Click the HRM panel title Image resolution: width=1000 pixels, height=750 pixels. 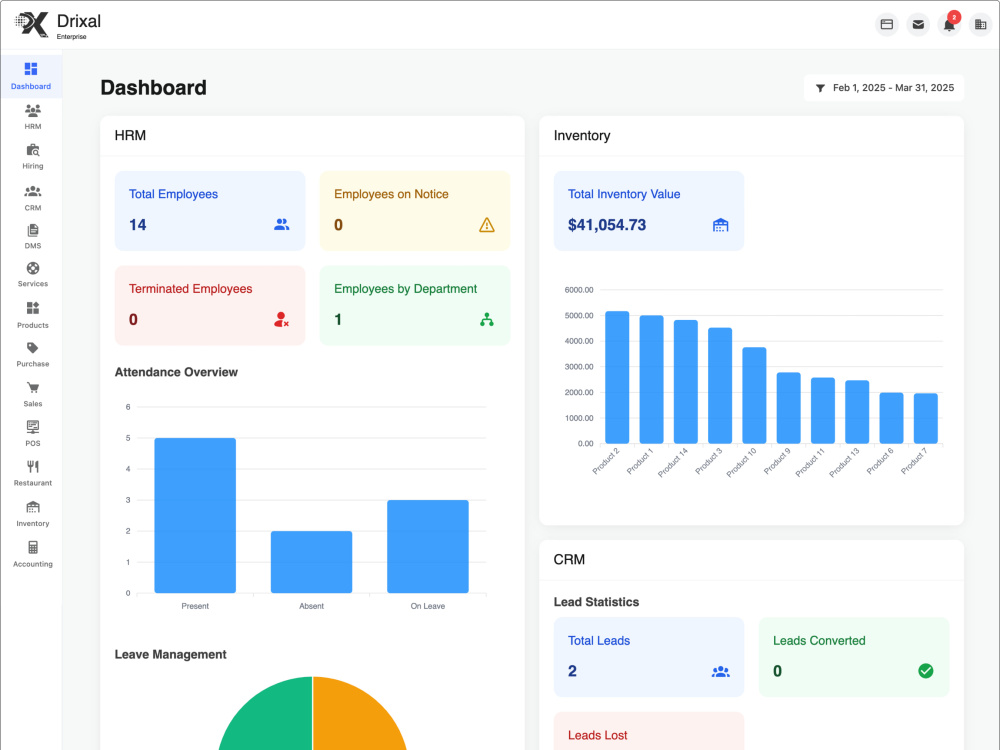130,135
